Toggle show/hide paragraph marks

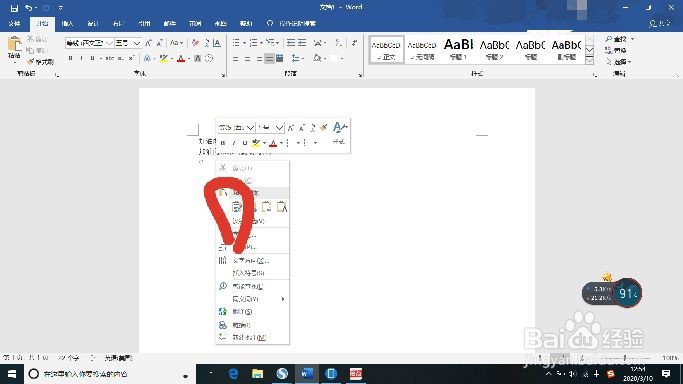(x=355, y=43)
